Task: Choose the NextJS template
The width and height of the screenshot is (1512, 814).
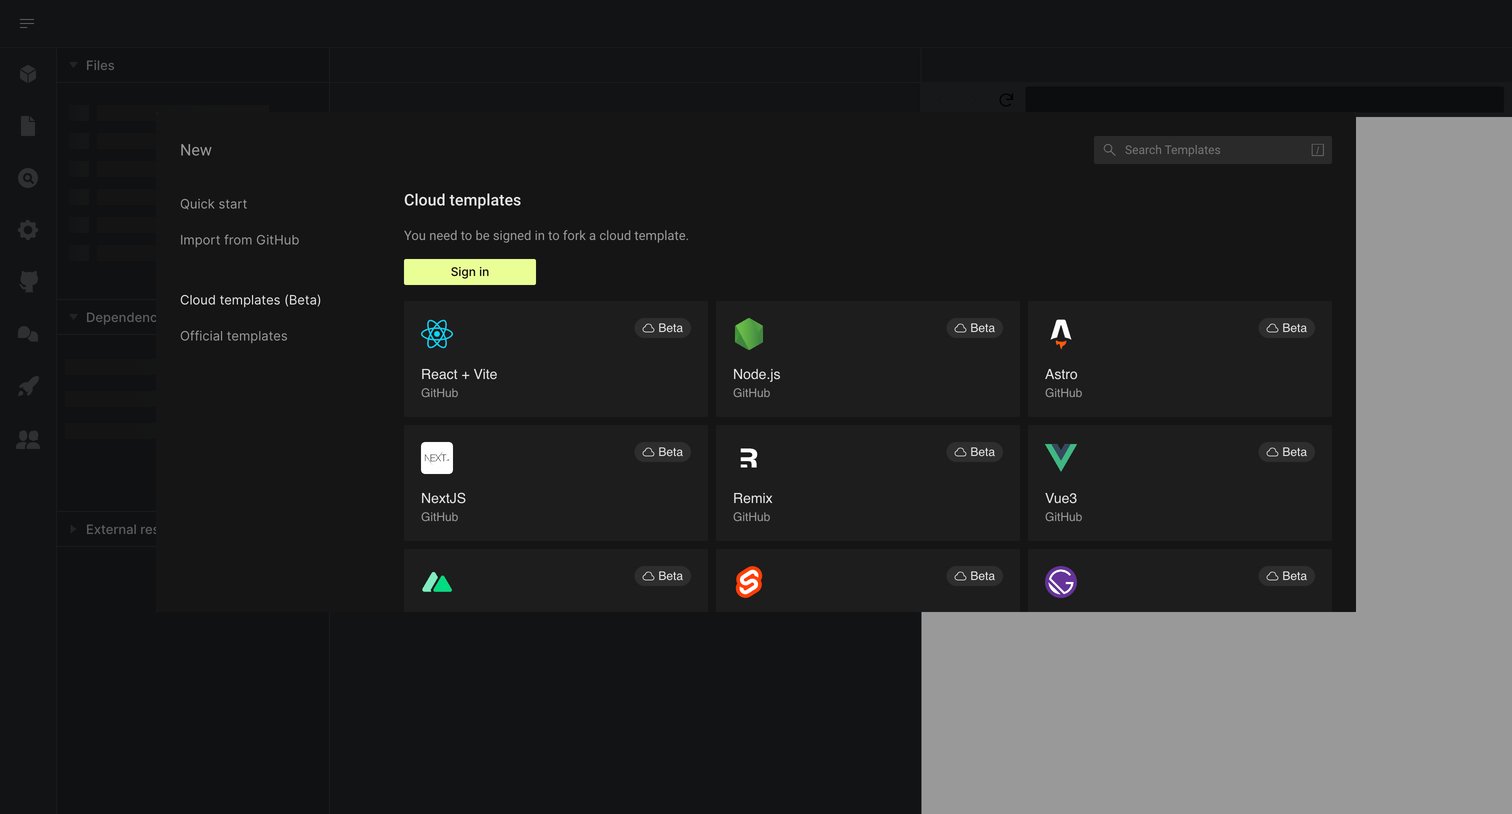Action: pyautogui.click(x=556, y=483)
